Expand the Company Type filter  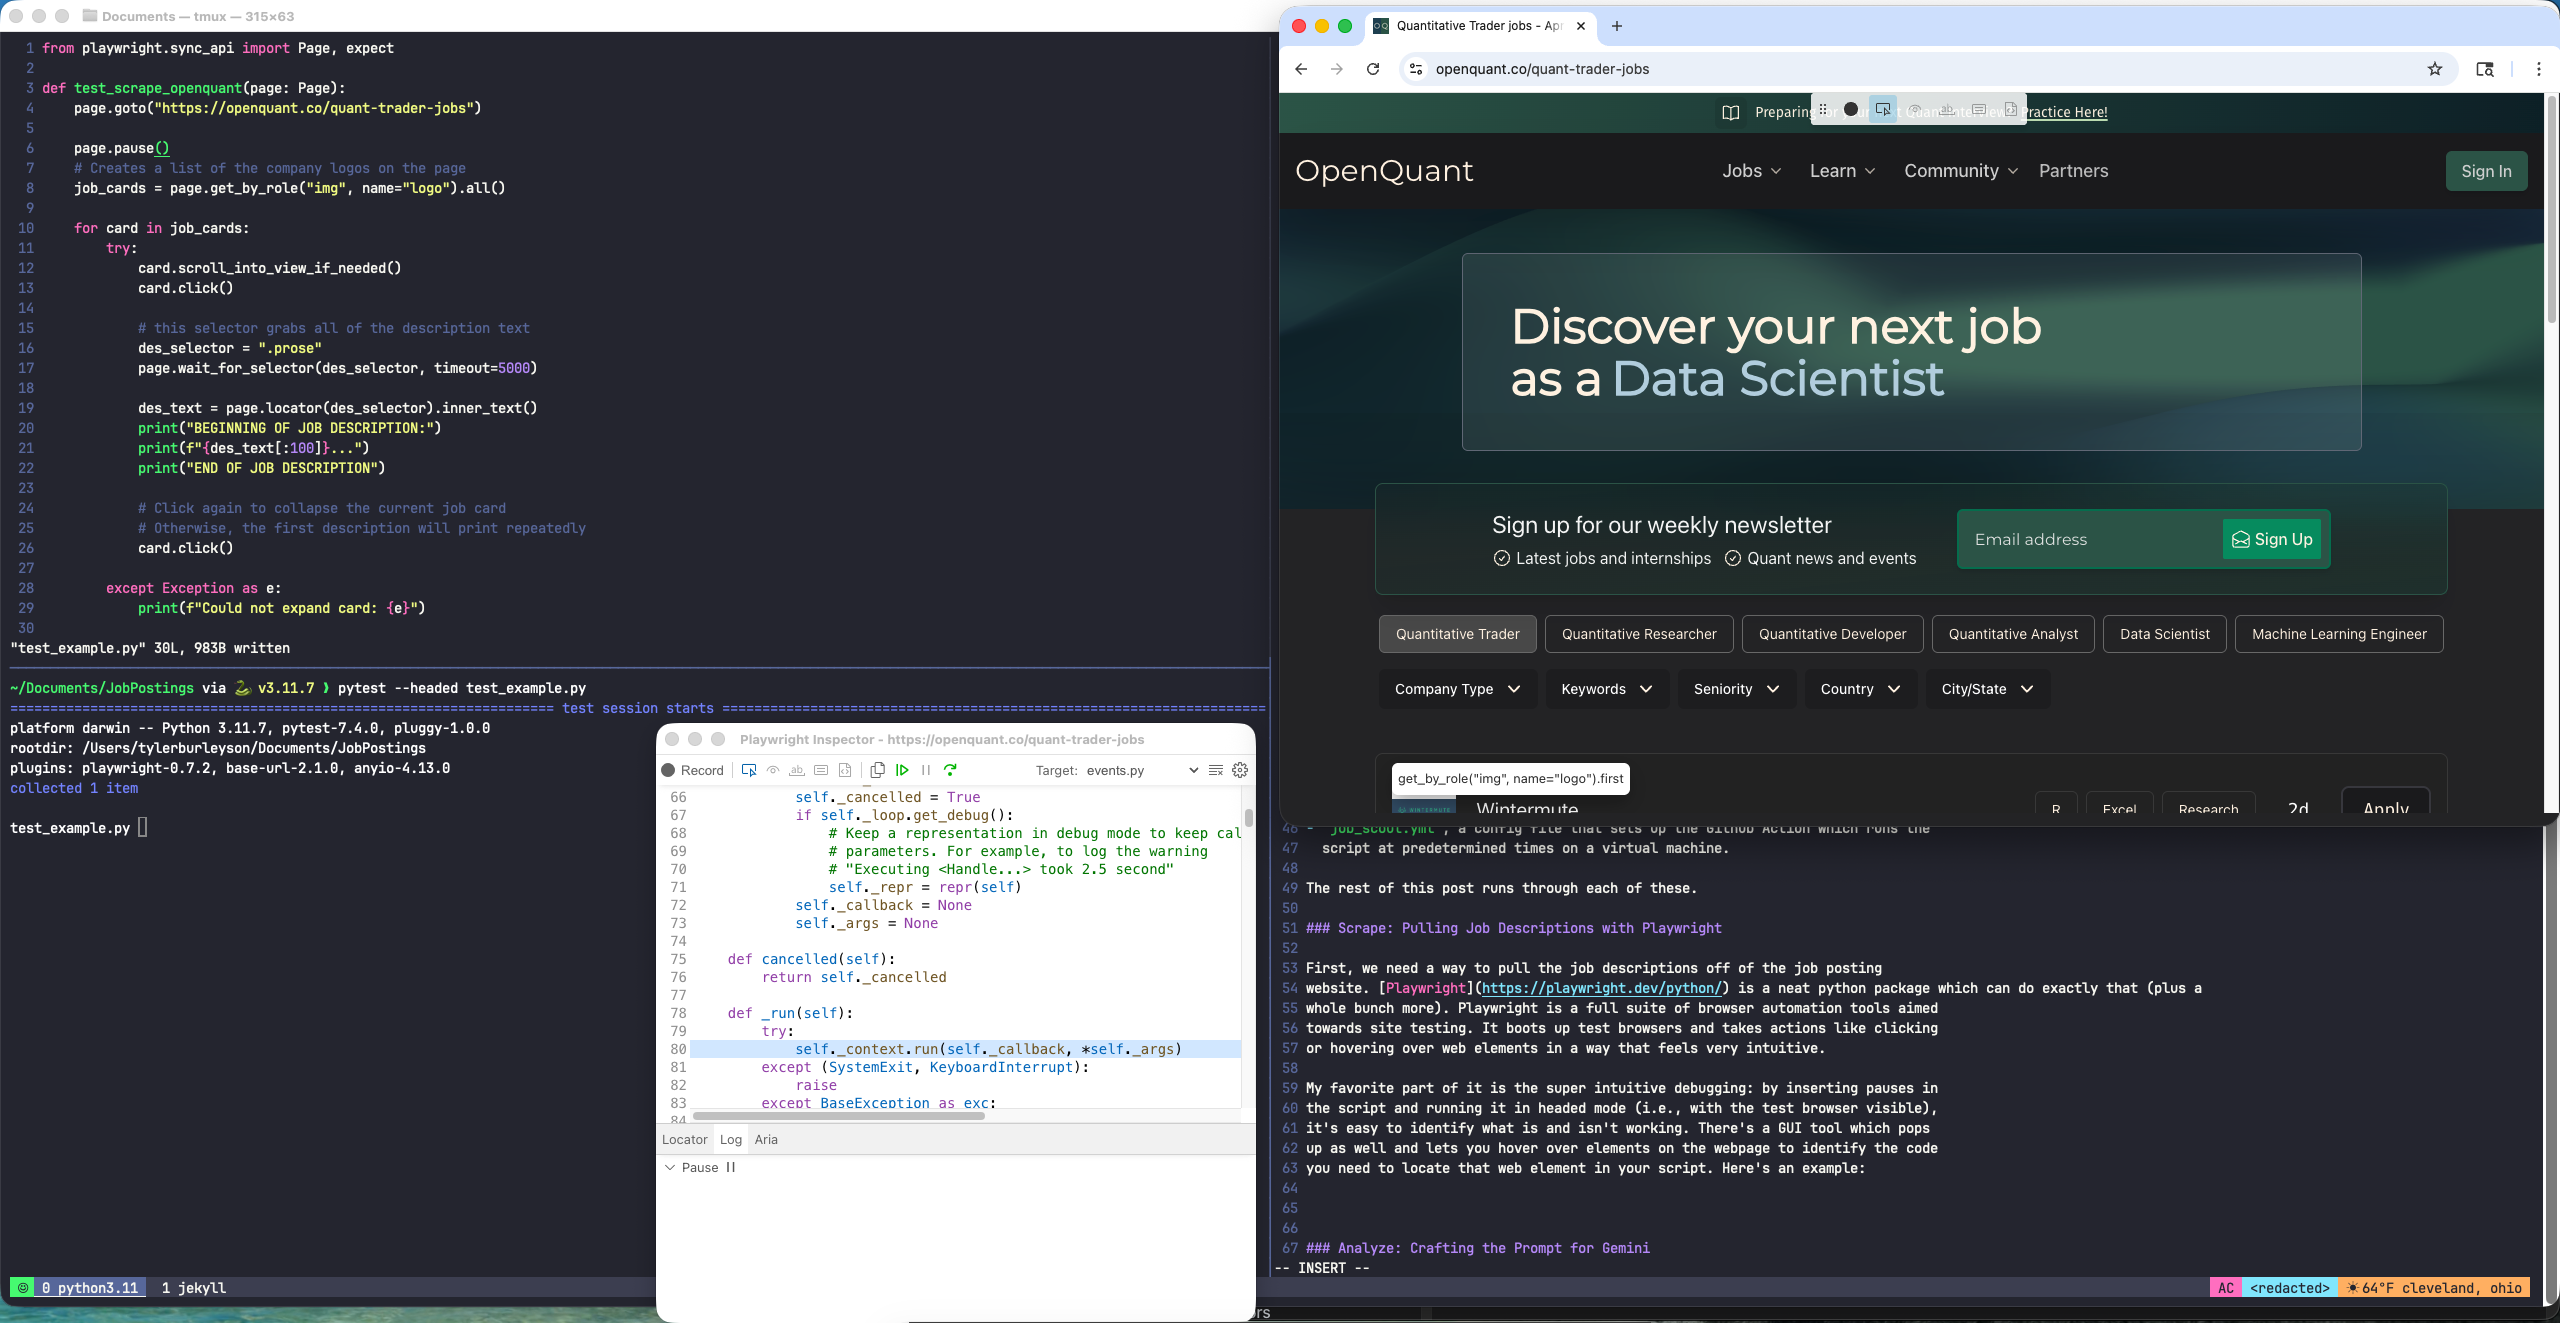tap(1457, 689)
